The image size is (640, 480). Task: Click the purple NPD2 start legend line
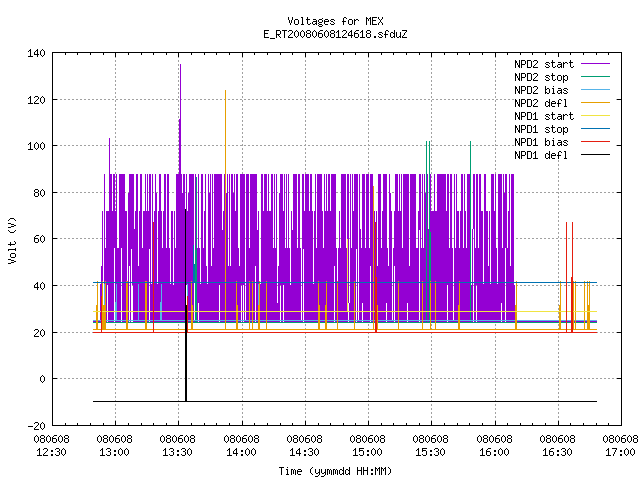click(x=596, y=64)
